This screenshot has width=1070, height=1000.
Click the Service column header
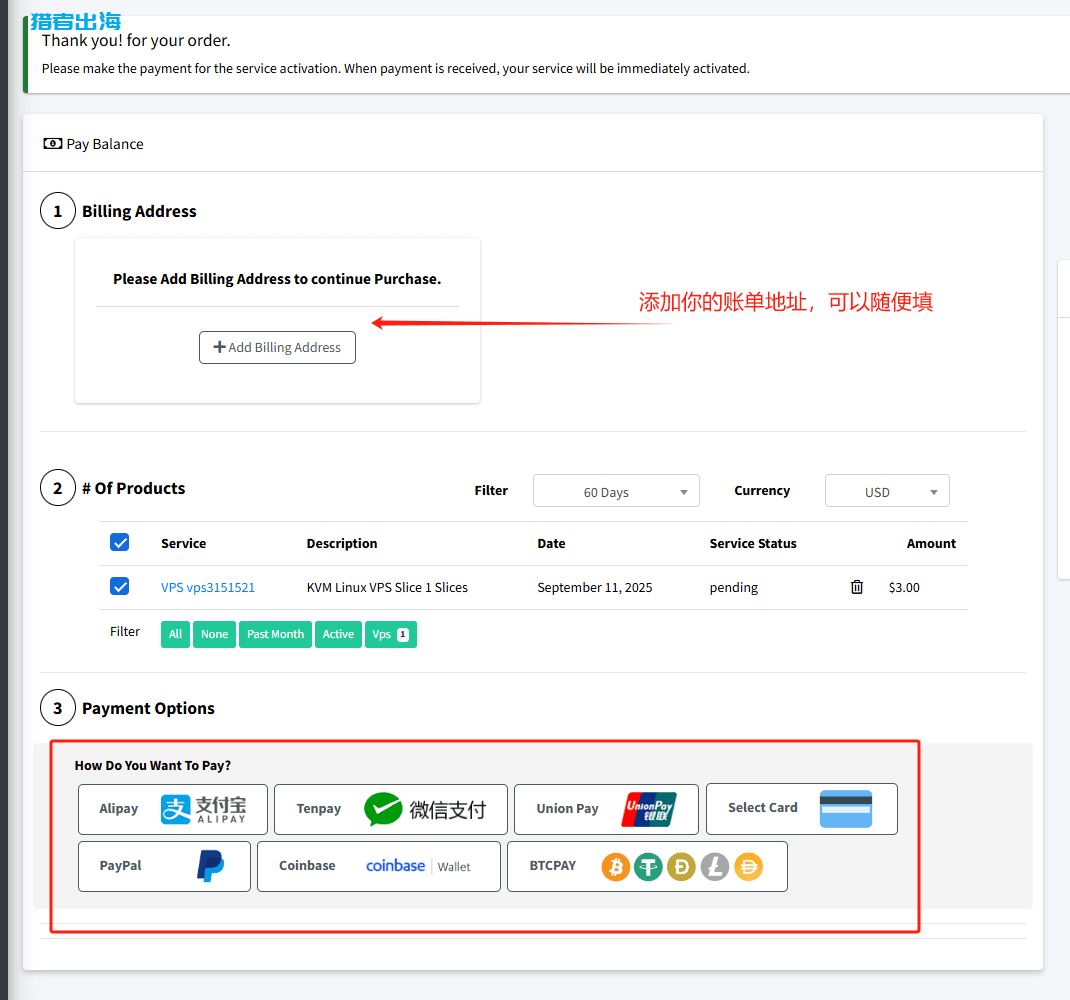click(x=184, y=543)
